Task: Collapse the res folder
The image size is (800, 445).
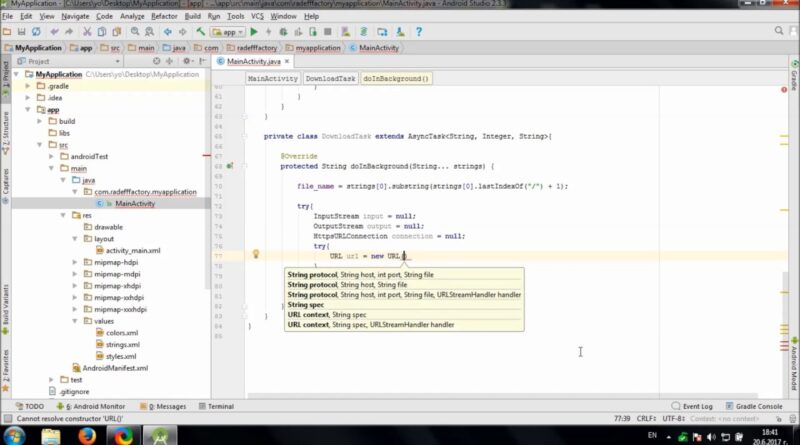Action: click(63, 215)
